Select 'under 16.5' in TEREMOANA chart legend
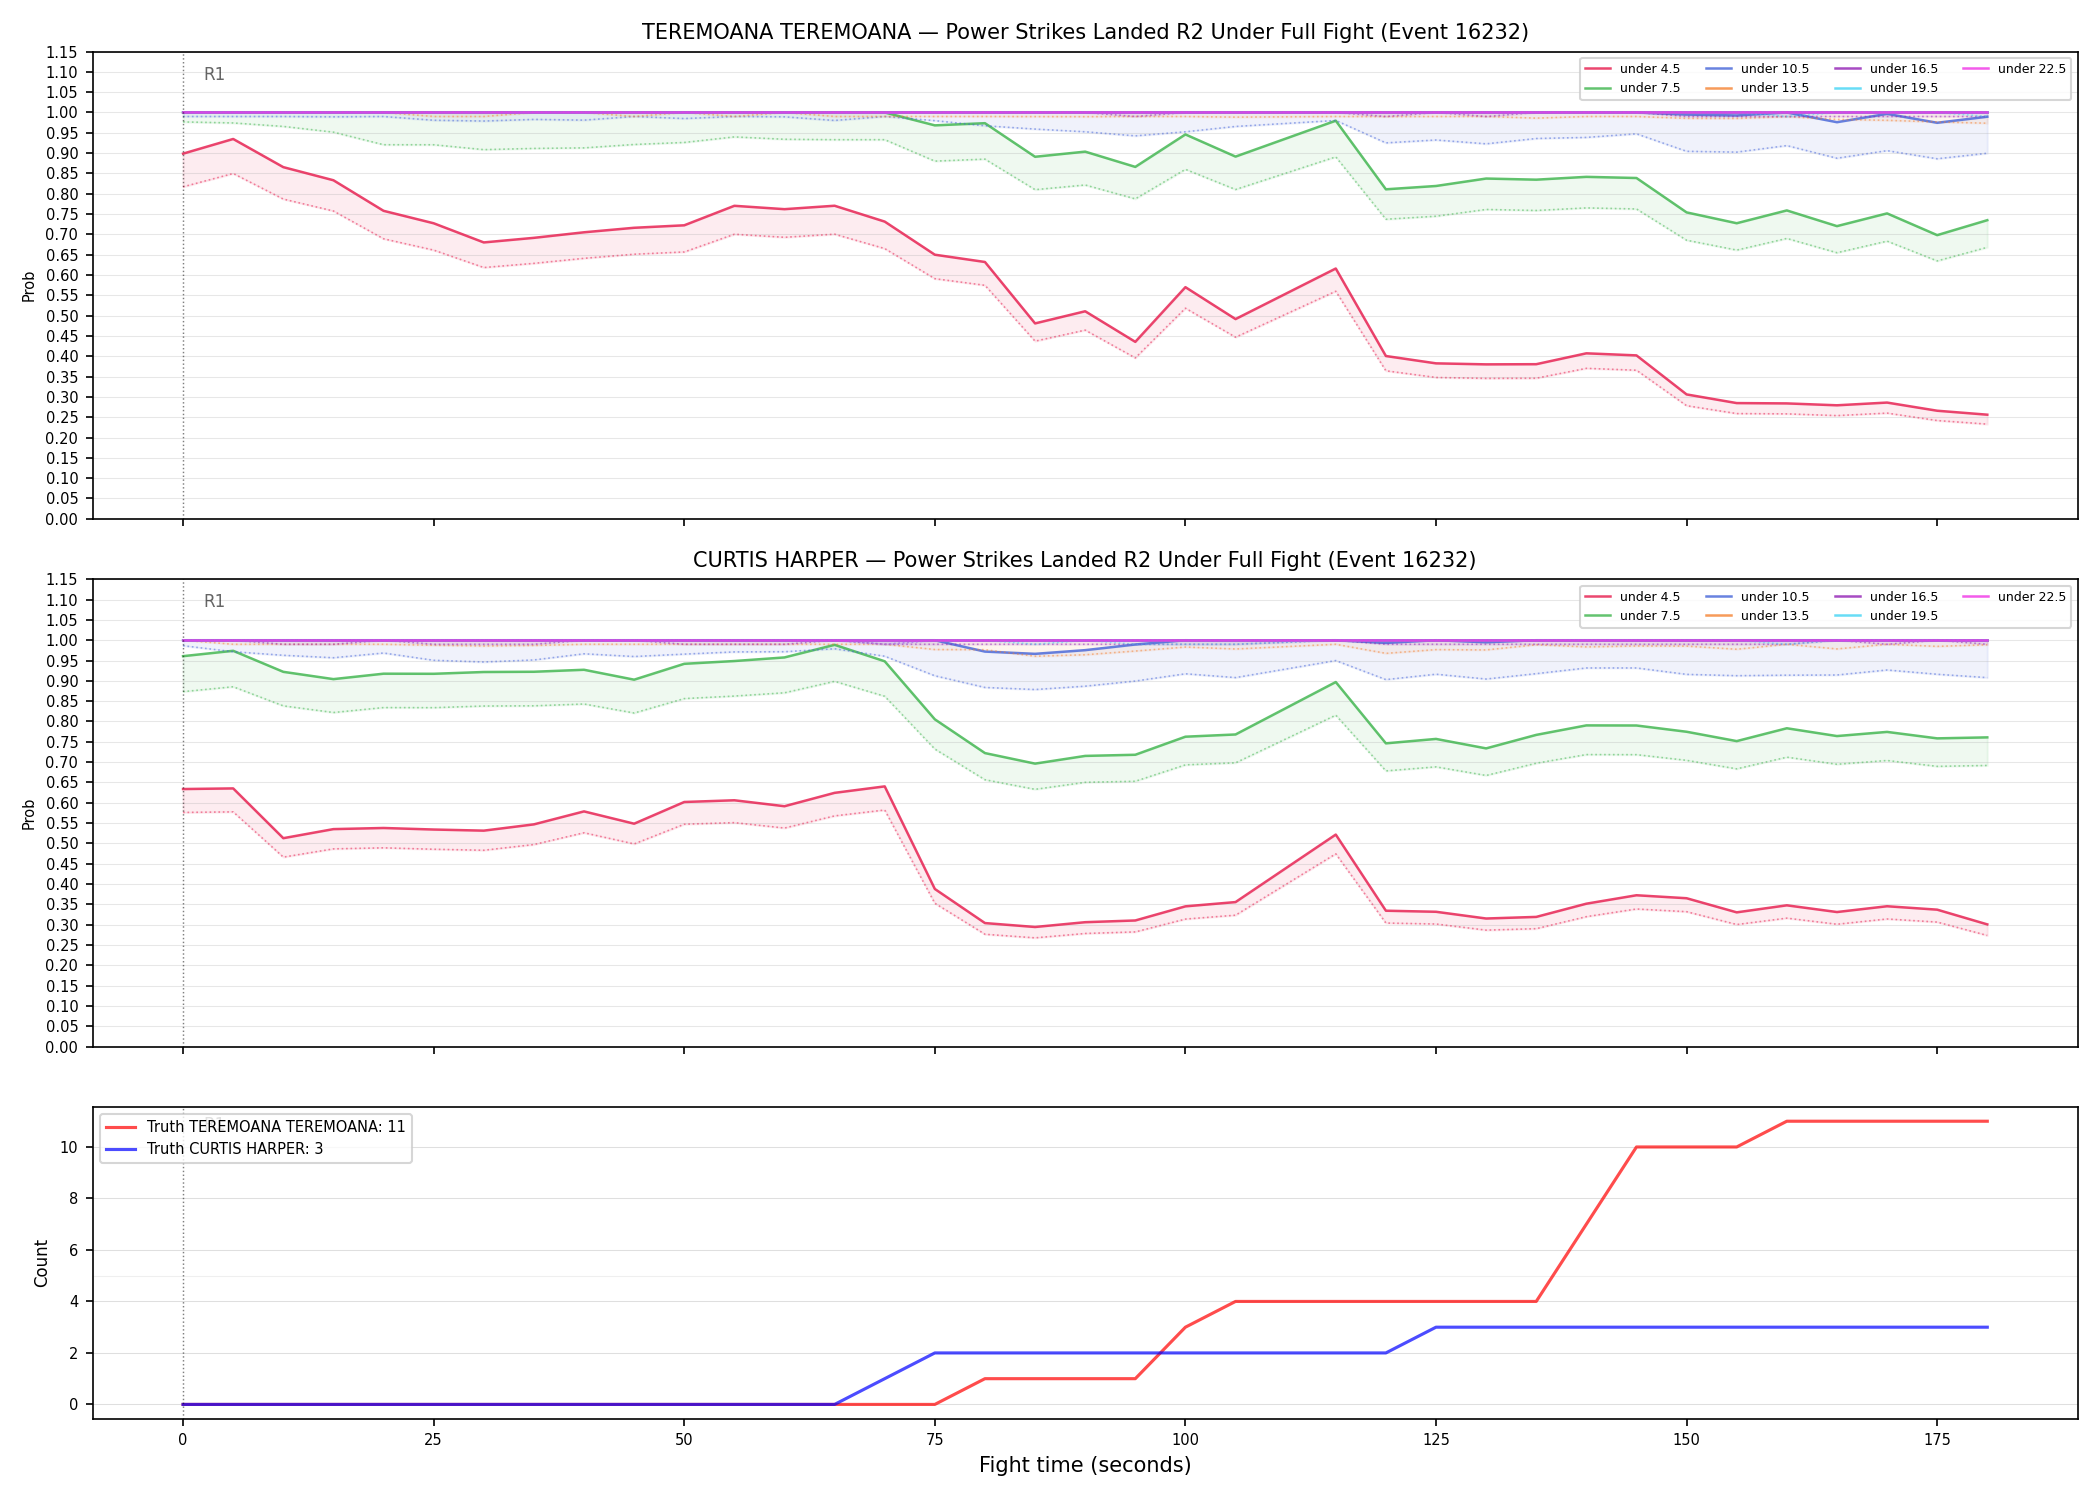 point(1887,69)
